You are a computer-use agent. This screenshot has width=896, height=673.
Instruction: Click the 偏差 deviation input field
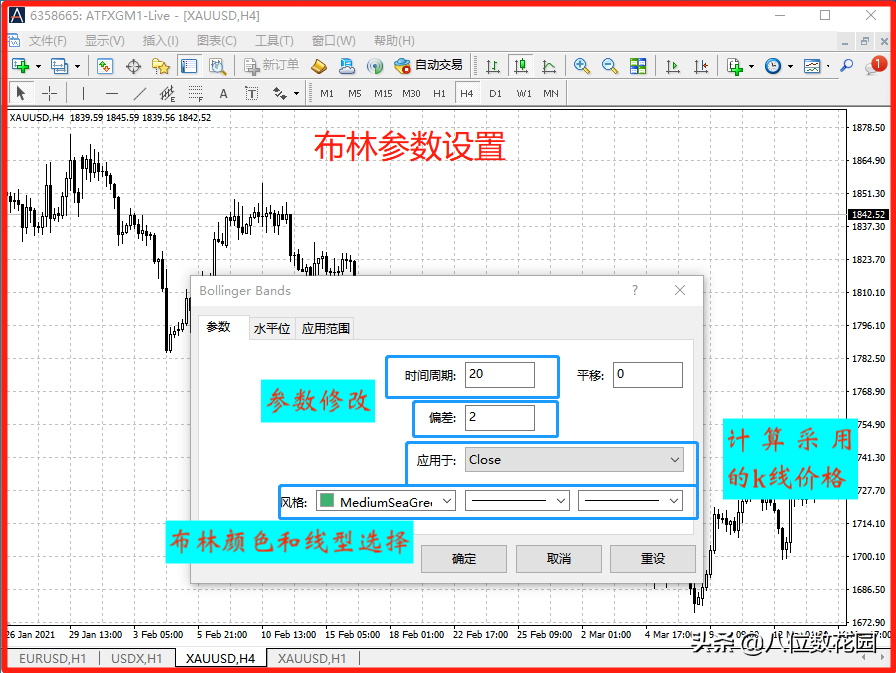(x=500, y=418)
